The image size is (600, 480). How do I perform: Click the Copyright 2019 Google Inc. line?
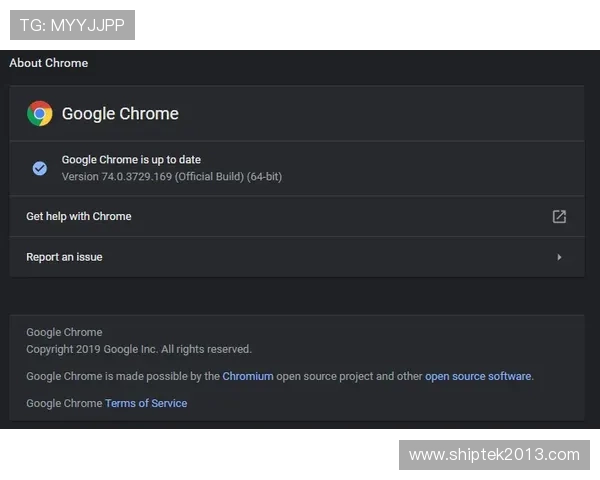point(139,349)
